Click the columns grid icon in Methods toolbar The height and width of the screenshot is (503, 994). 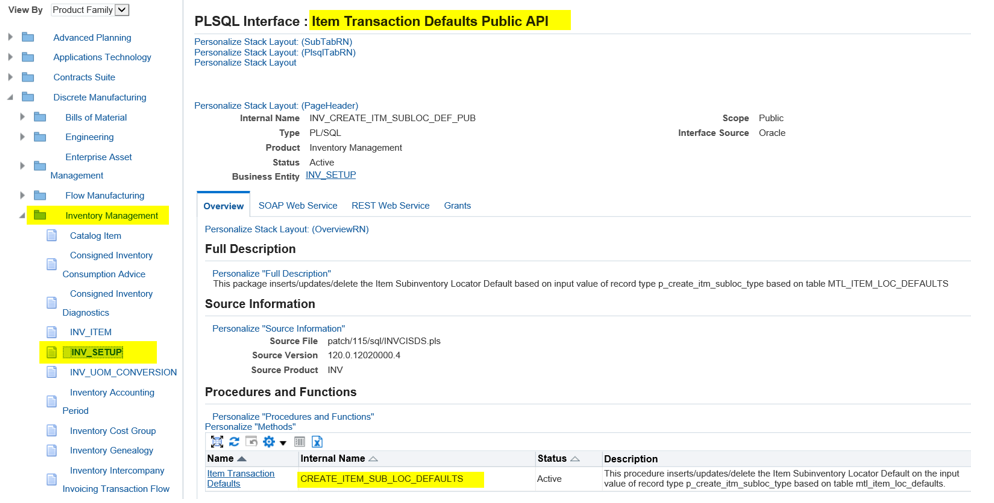click(x=299, y=442)
